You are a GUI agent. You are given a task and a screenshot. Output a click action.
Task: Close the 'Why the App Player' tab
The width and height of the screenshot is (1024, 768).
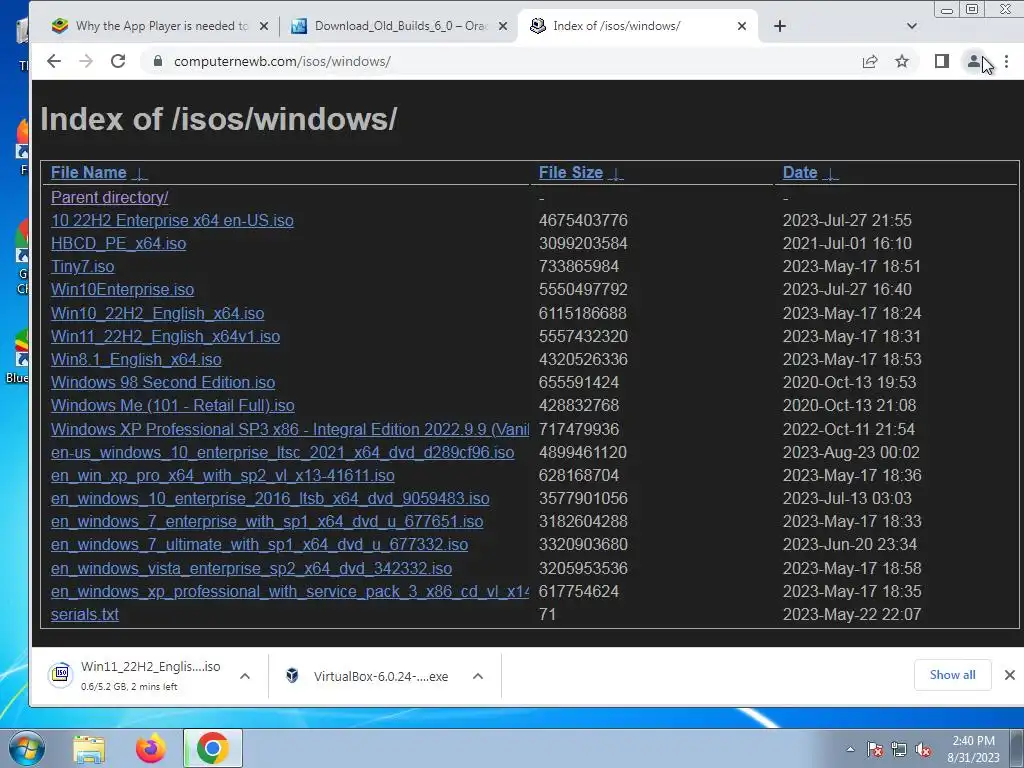pyautogui.click(x=263, y=26)
